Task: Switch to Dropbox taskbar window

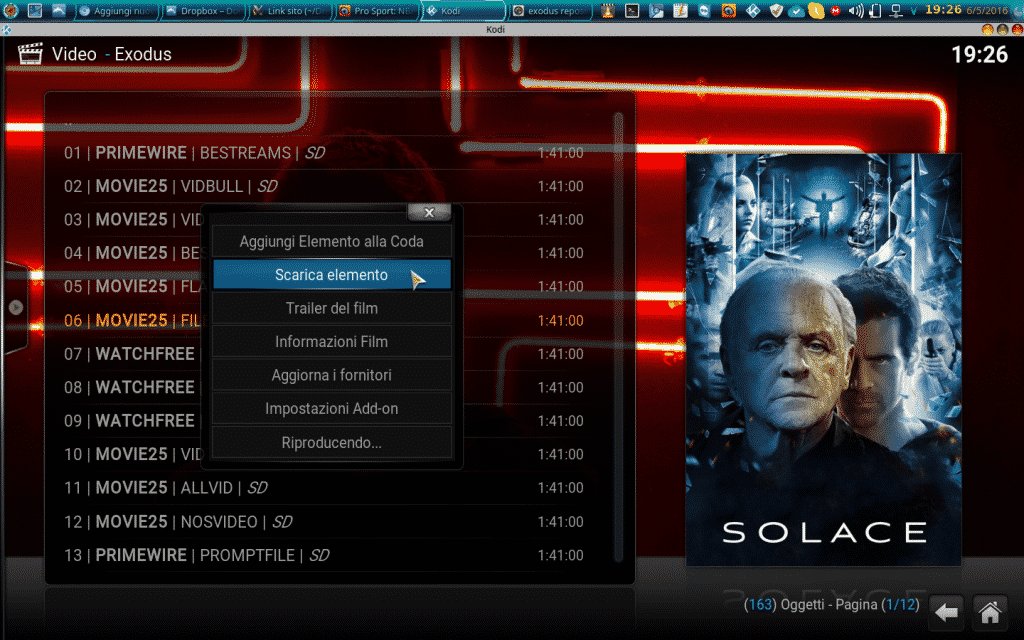Action: [203, 11]
